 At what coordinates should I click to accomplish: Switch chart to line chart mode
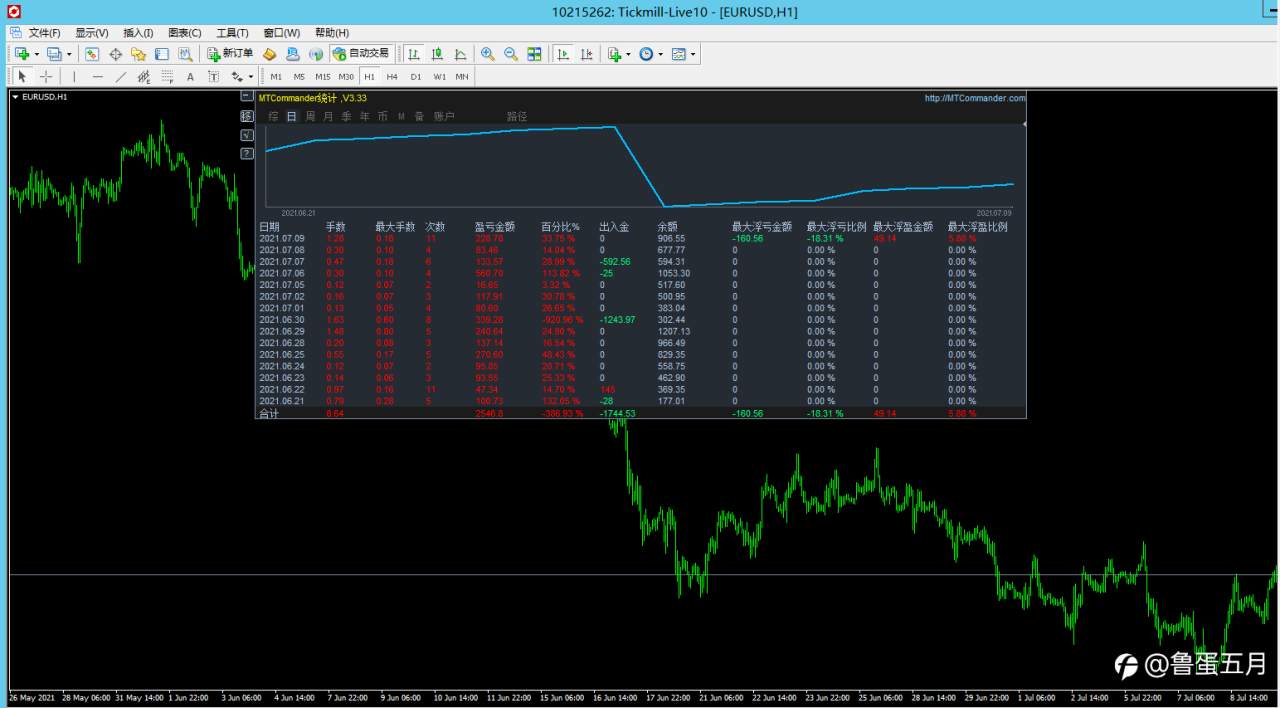pyautogui.click(x=461, y=54)
